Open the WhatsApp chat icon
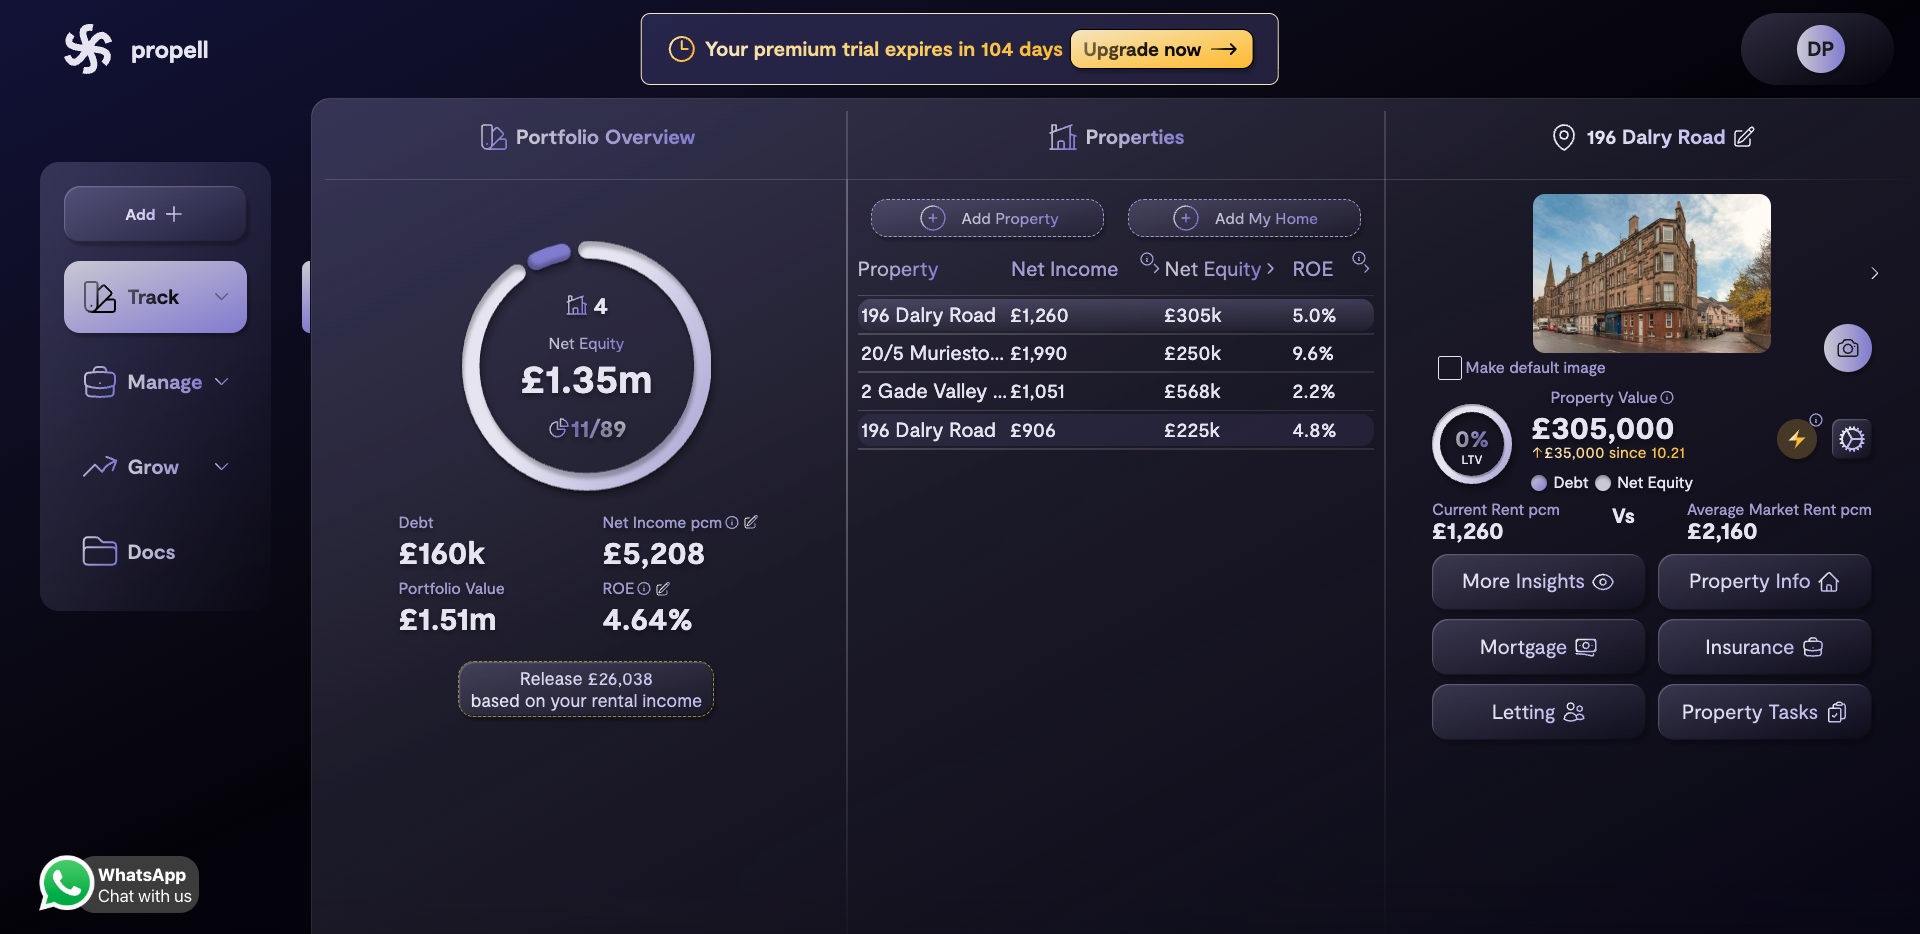Image resolution: width=1920 pixels, height=934 pixels. (x=66, y=883)
